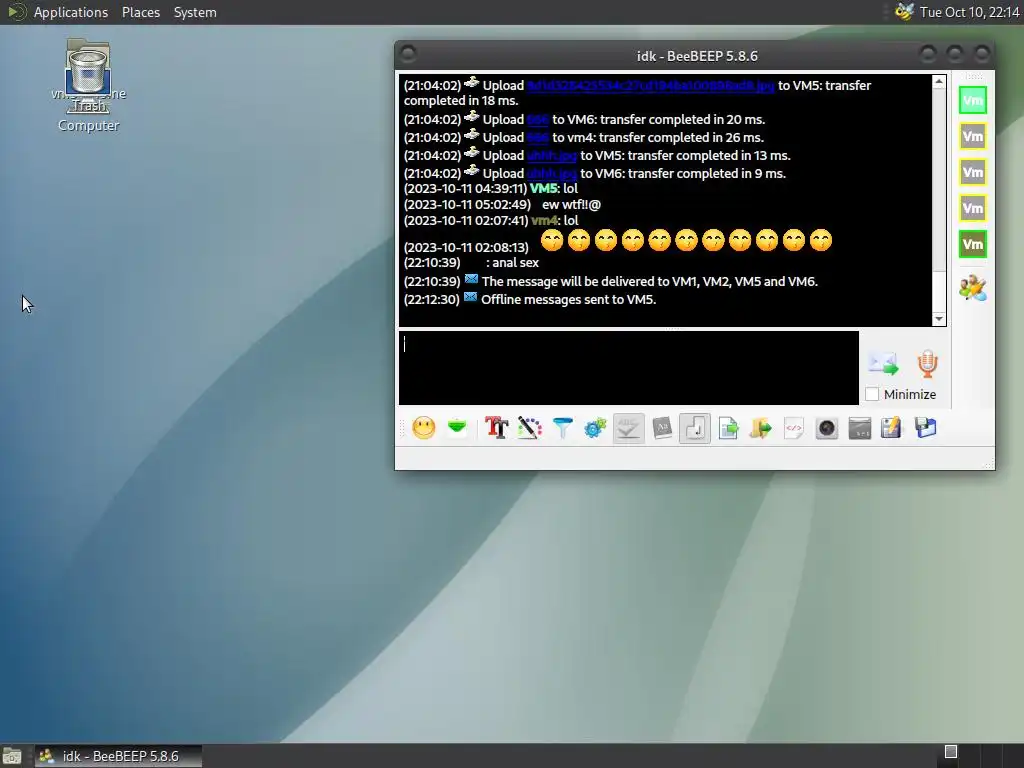Screen dimensions: 1024x768
Task: Click the "ew wtf!!@" chat message
Action: coord(571,204)
